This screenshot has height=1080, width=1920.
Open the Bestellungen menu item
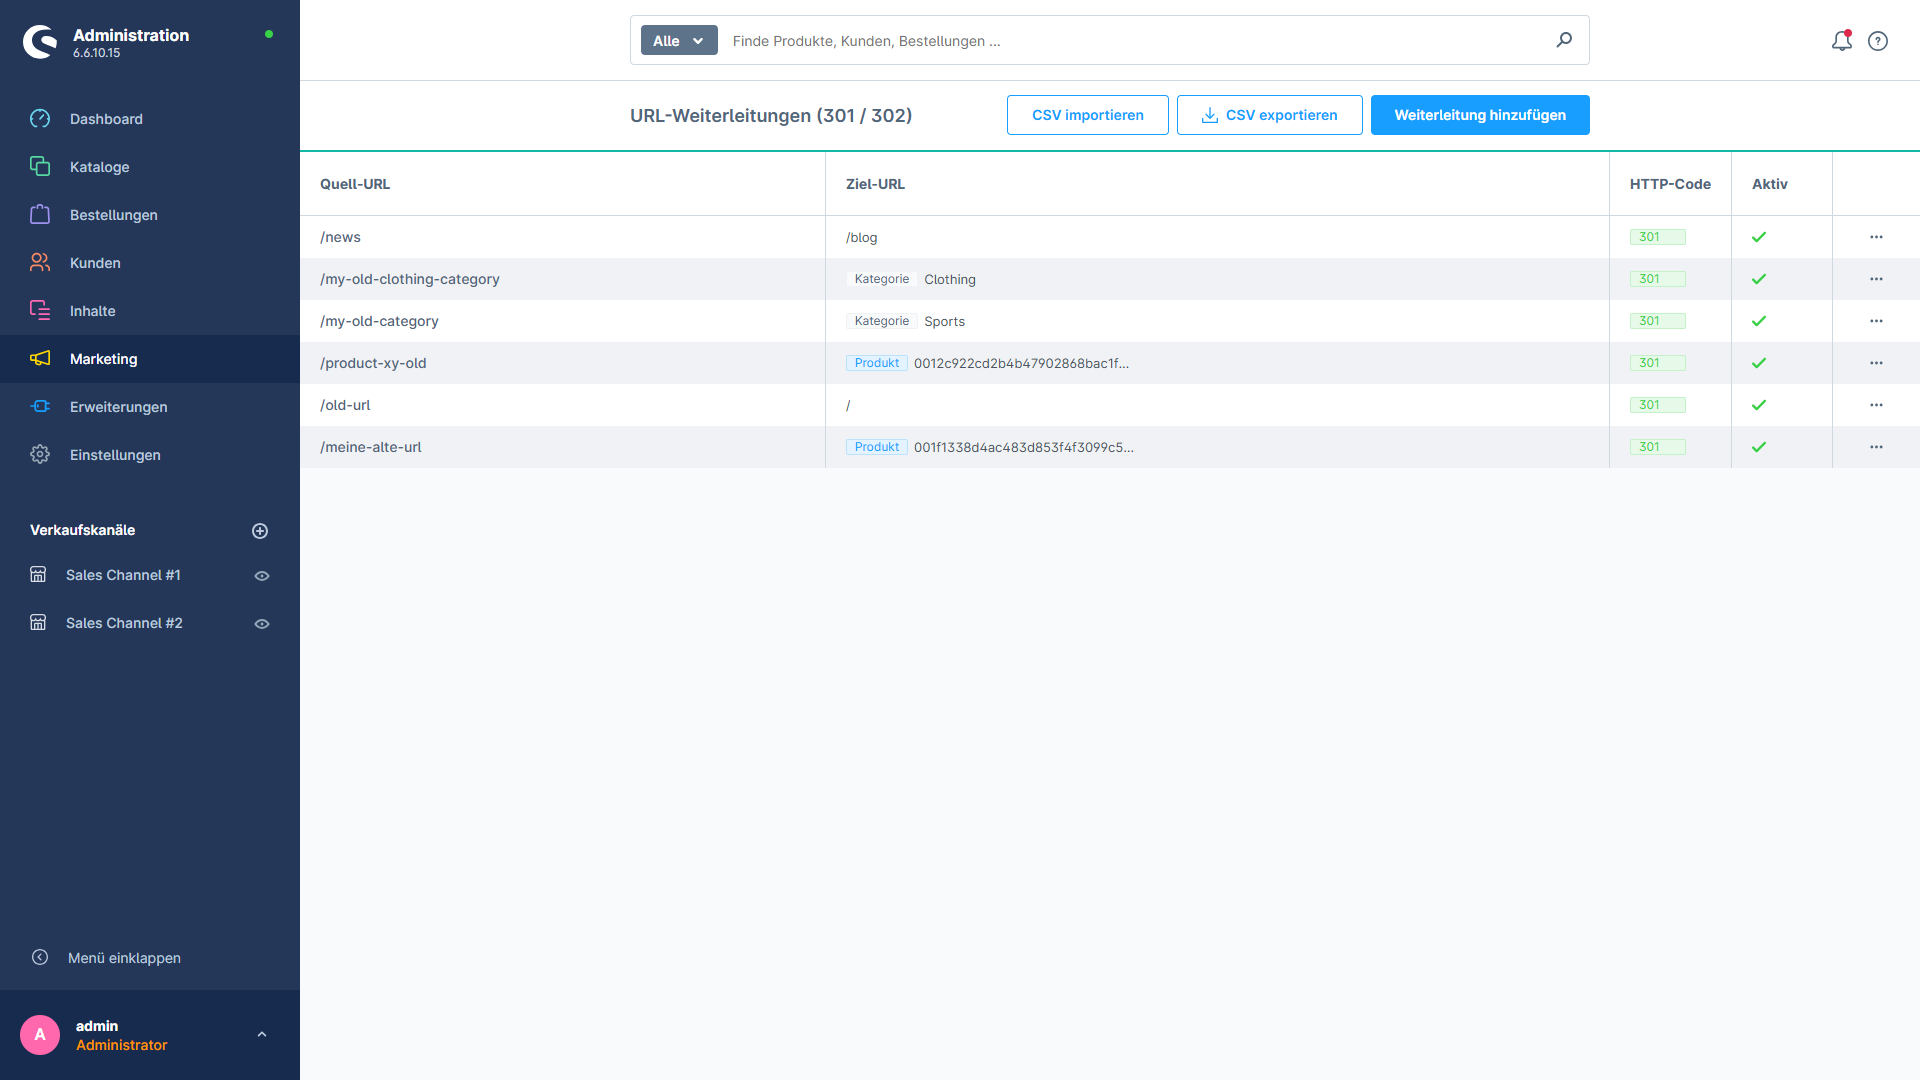click(x=113, y=215)
